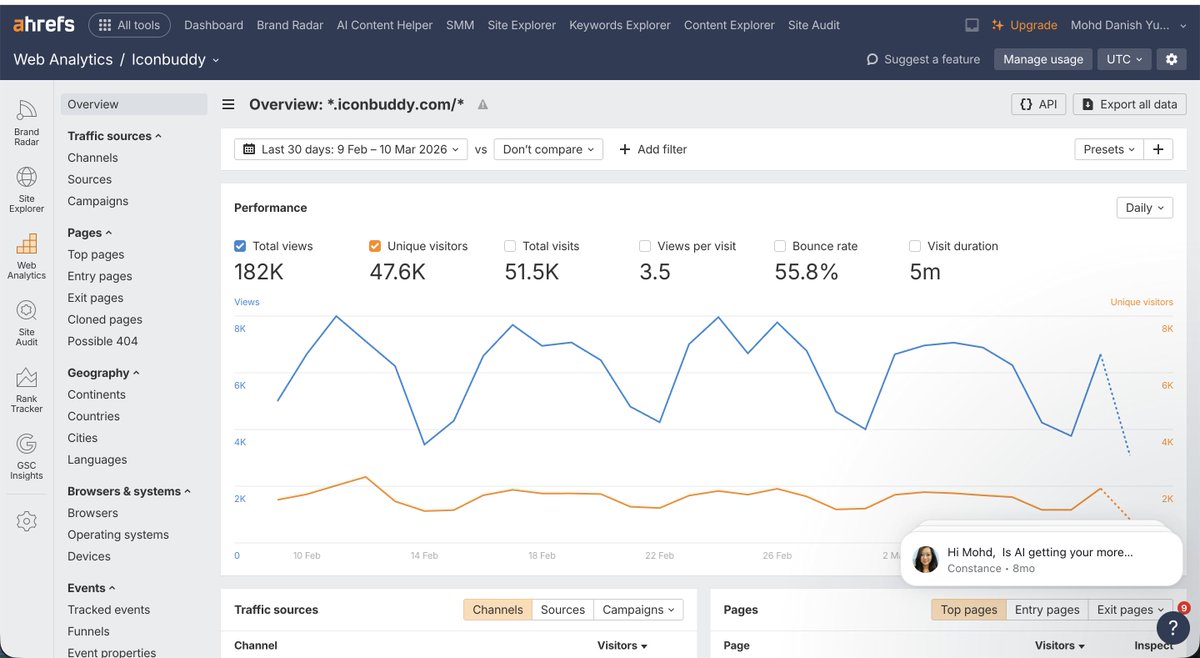Open Channels in left menu
The height and width of the screenshot is (658, 1200).
point(93,158)
